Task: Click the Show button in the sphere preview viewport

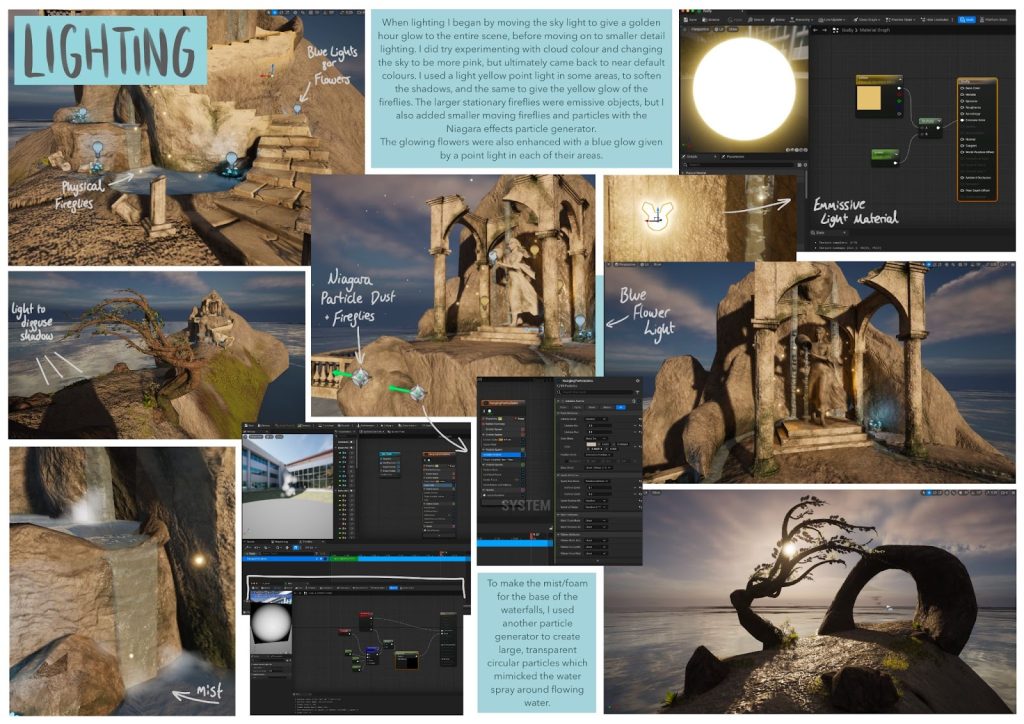Action: (x=733, y=29)
